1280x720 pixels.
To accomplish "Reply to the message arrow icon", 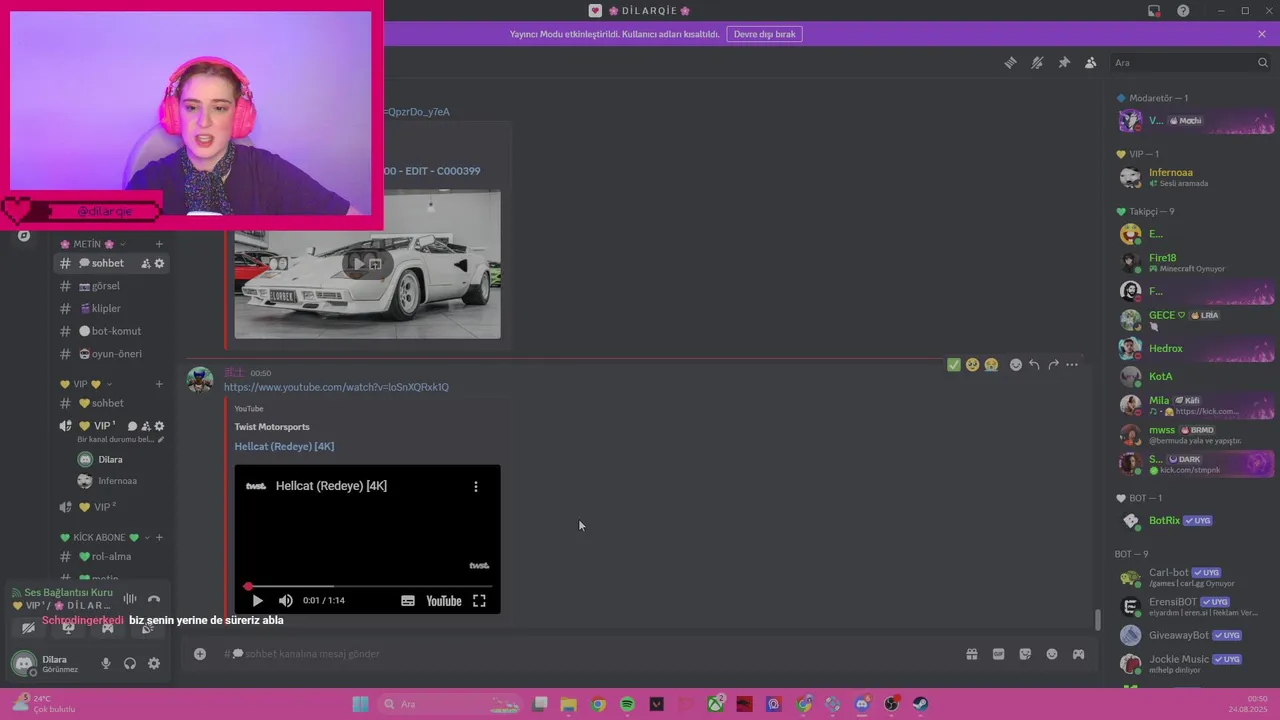I will [x=1034, y=365].
